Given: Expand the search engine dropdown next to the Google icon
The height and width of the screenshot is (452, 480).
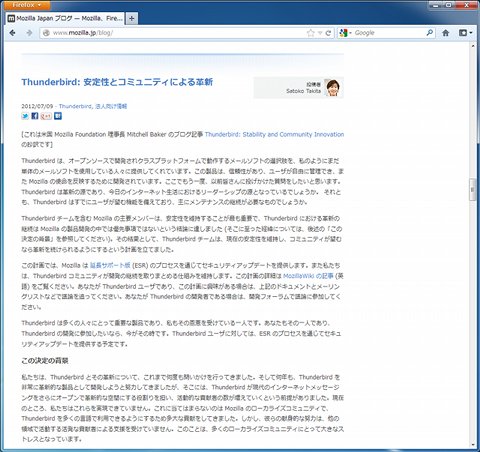Looking at the screenshot, I should (351, 33).
